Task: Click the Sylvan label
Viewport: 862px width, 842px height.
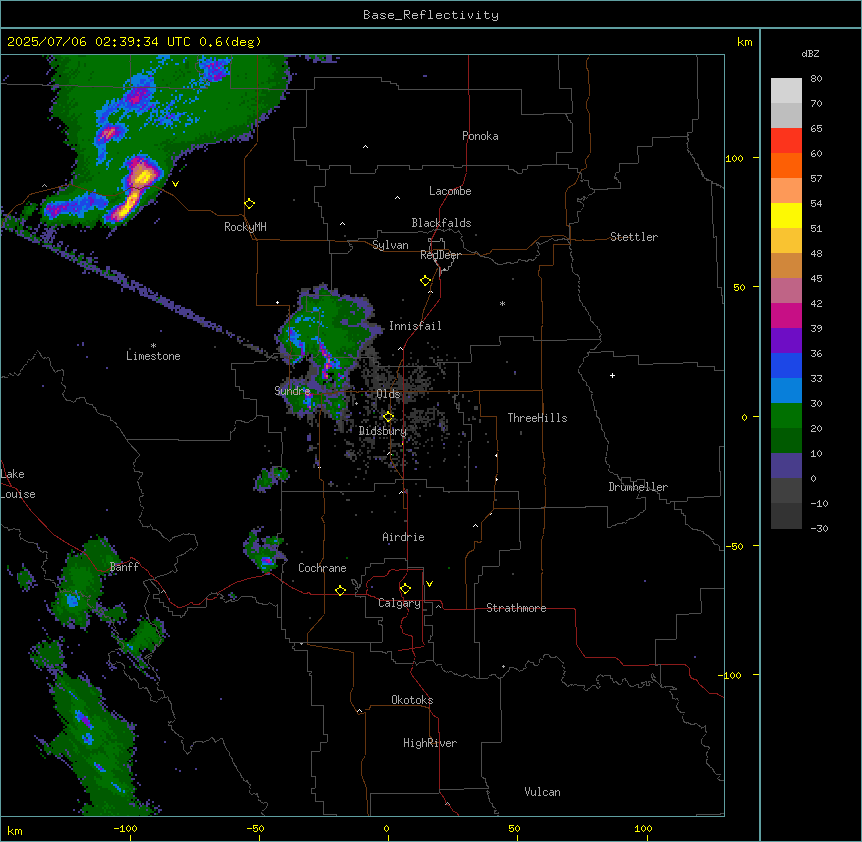Action: point(390,245)
